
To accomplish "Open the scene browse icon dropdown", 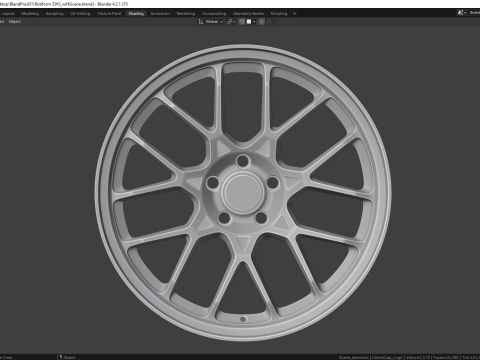I will coord(462,13).
